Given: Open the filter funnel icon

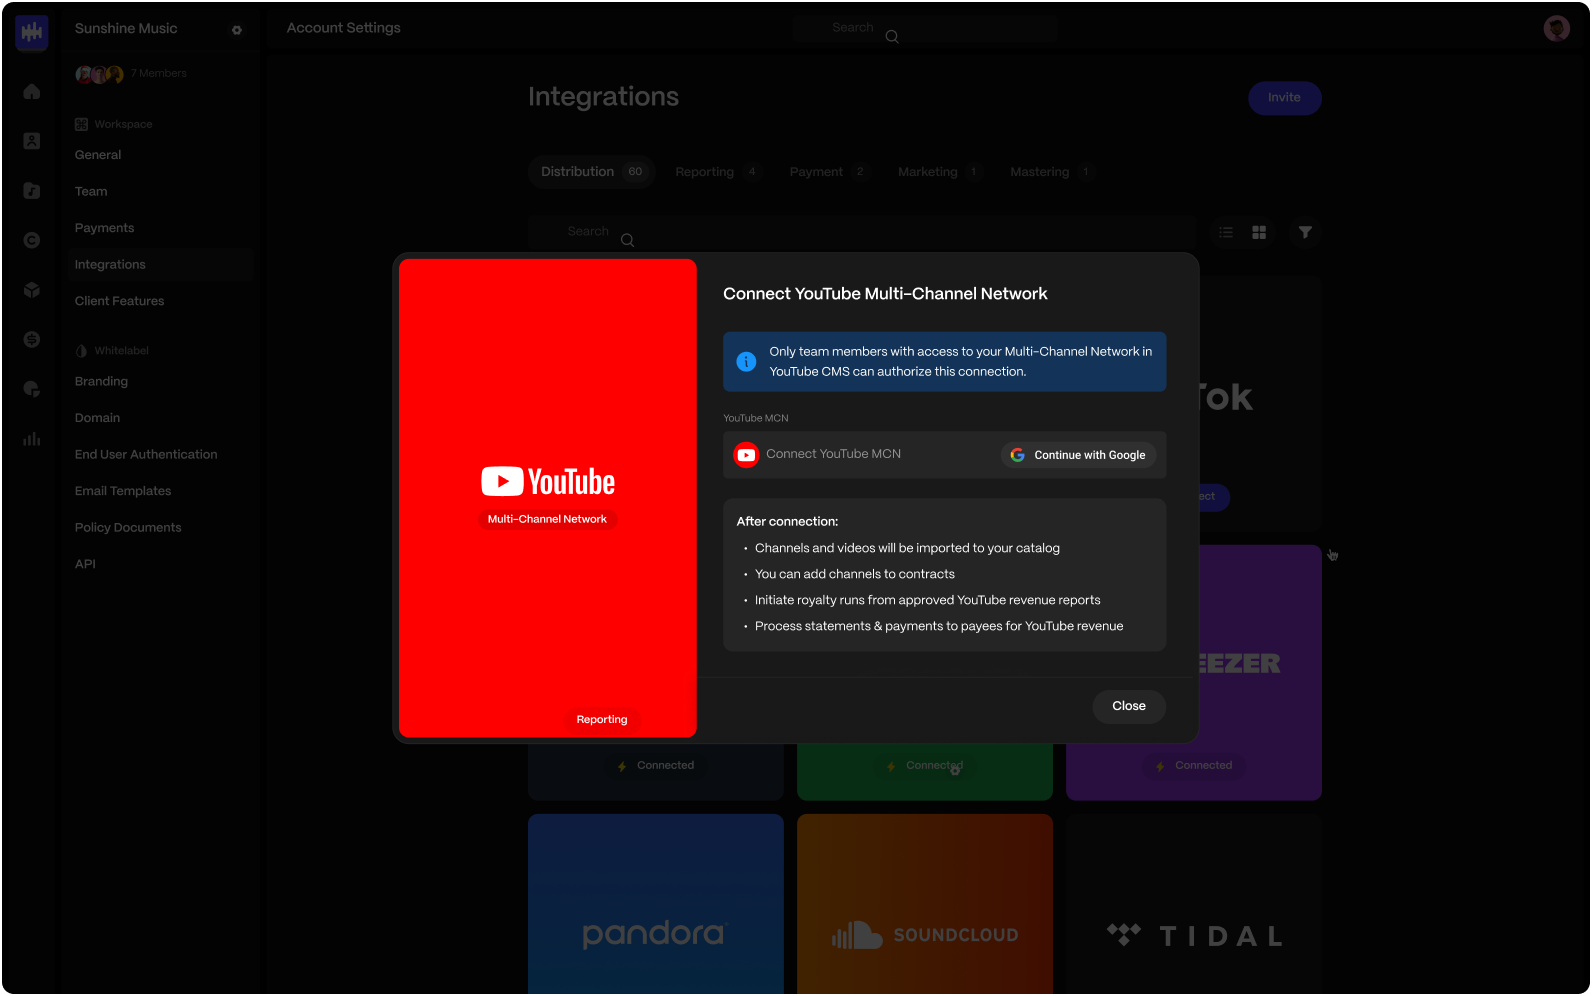Looking at the screenshot, I should point(1305,232).
